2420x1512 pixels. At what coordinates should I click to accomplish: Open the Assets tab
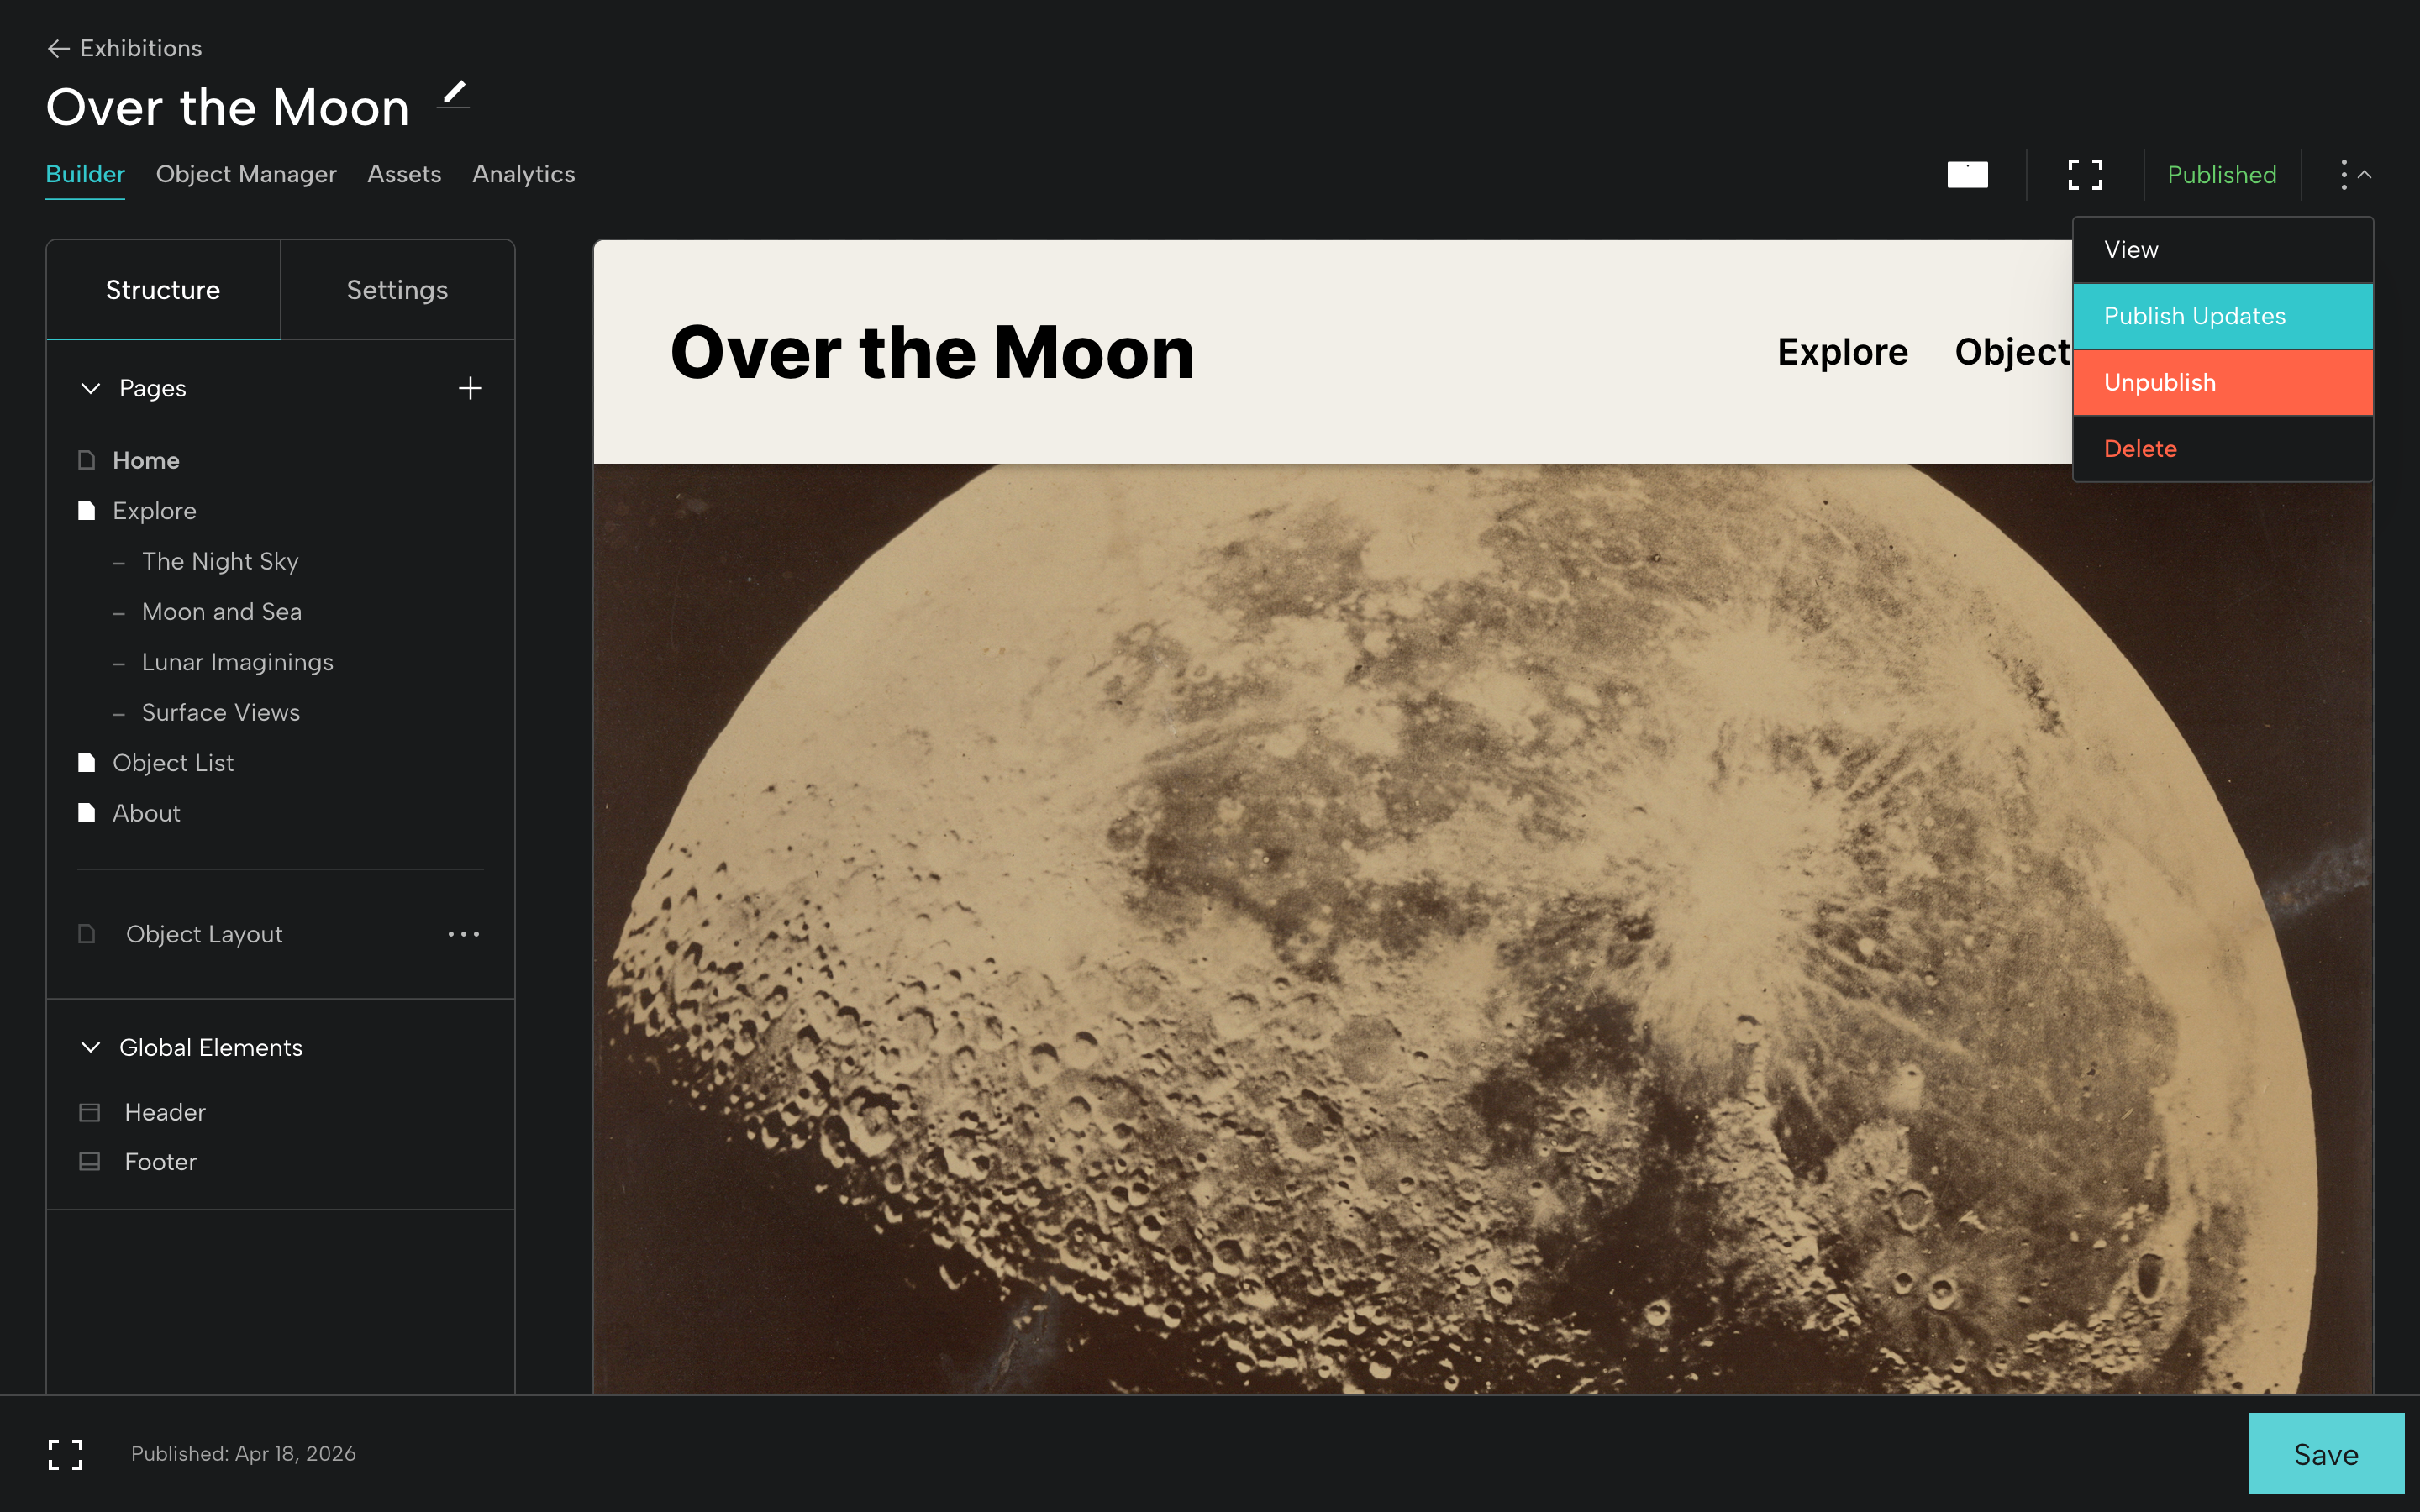(404, 174)
